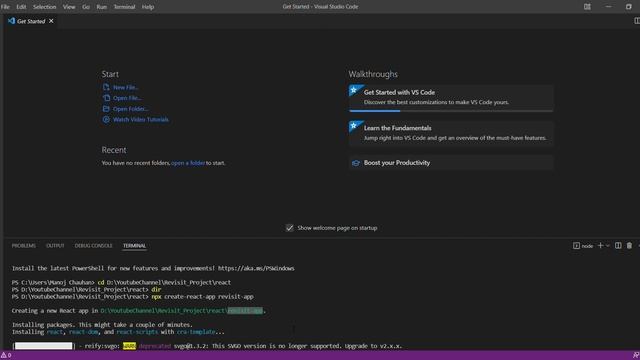
Task: Select the Terminal panel tab
Action: [134, 246]
